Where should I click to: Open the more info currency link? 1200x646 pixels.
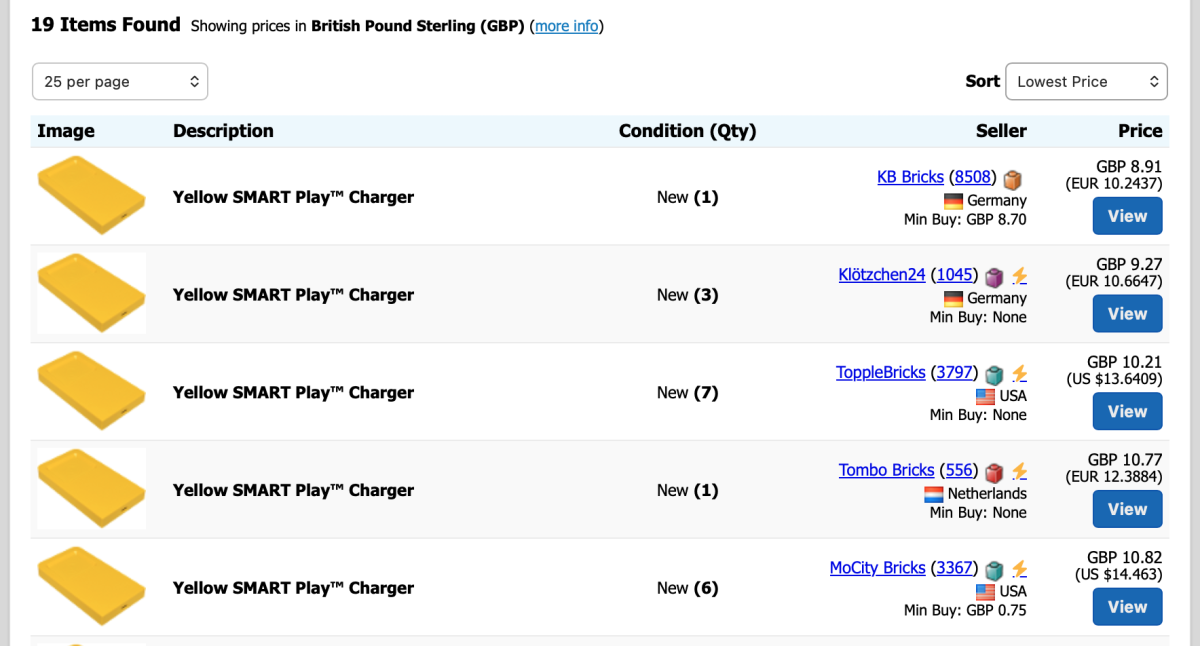tap(567, 26)
